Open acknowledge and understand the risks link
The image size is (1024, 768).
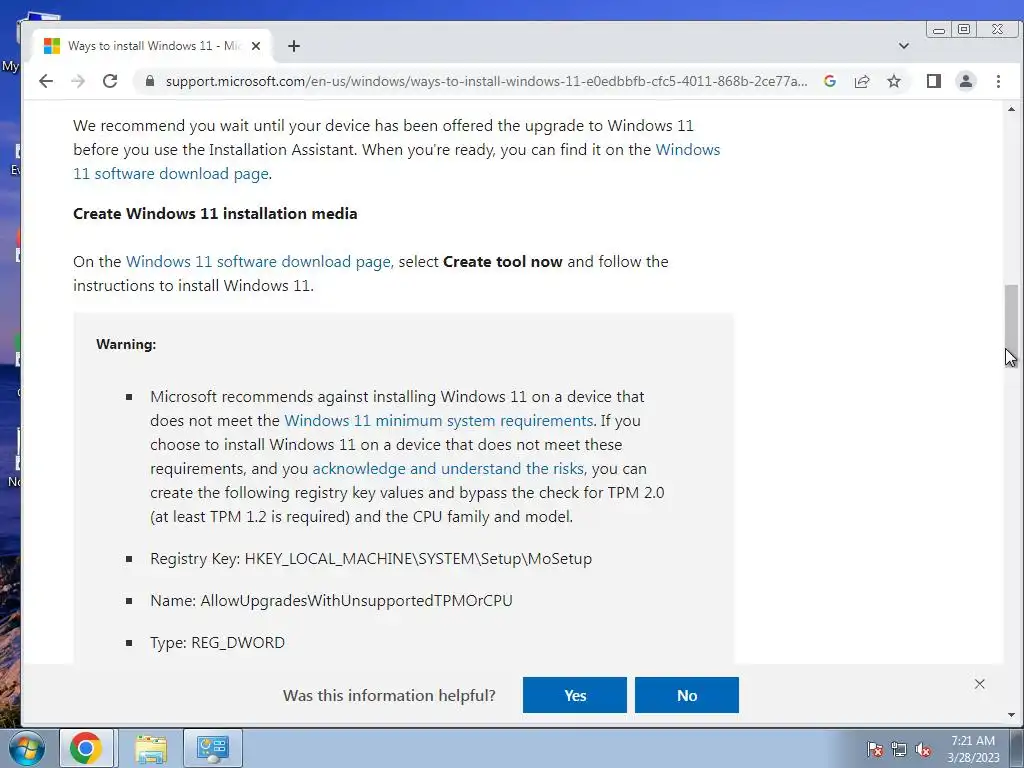click(448, 468)
